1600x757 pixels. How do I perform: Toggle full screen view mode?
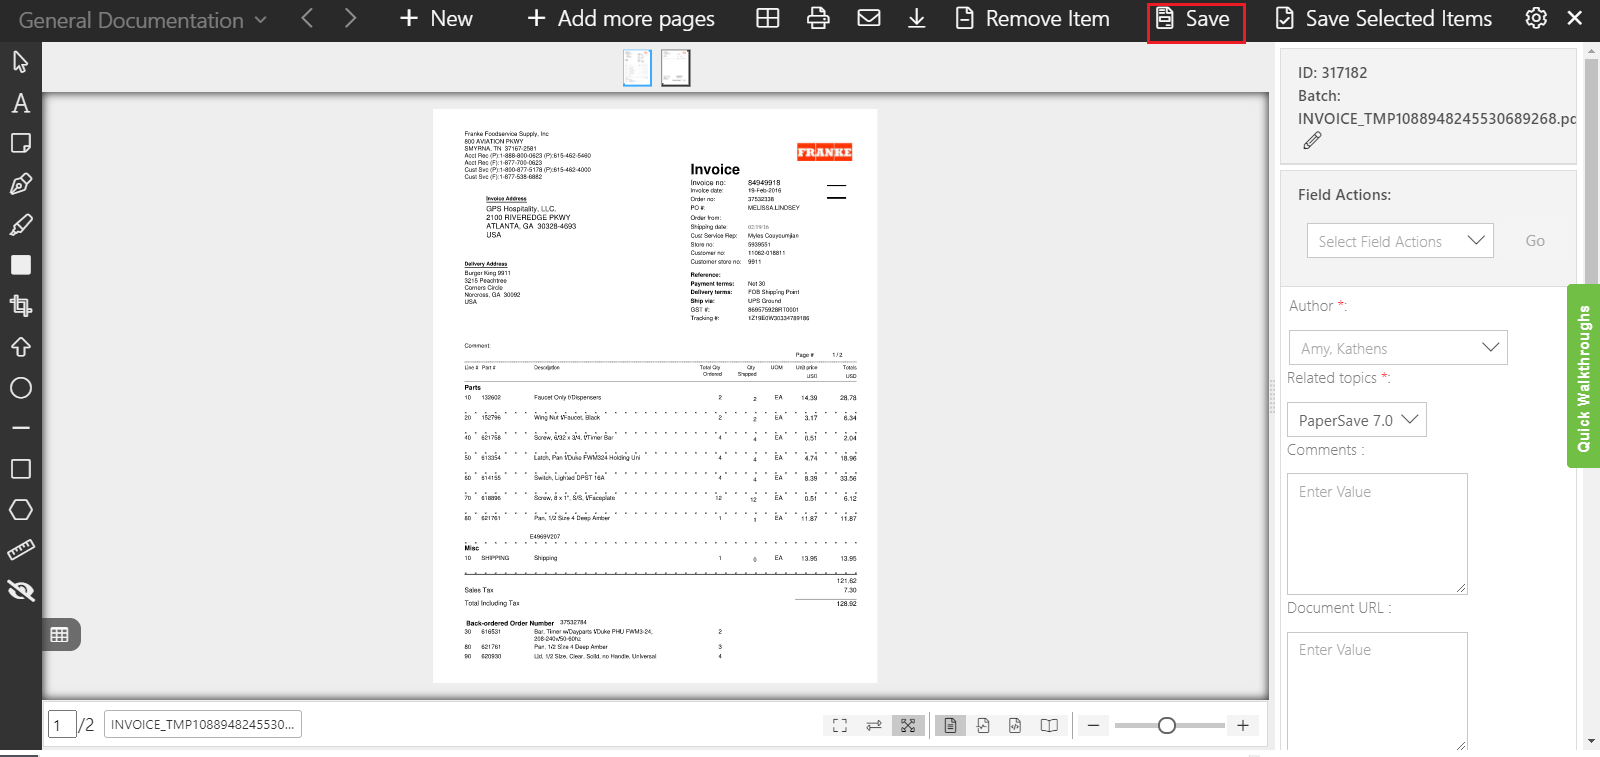coord(840,726)
